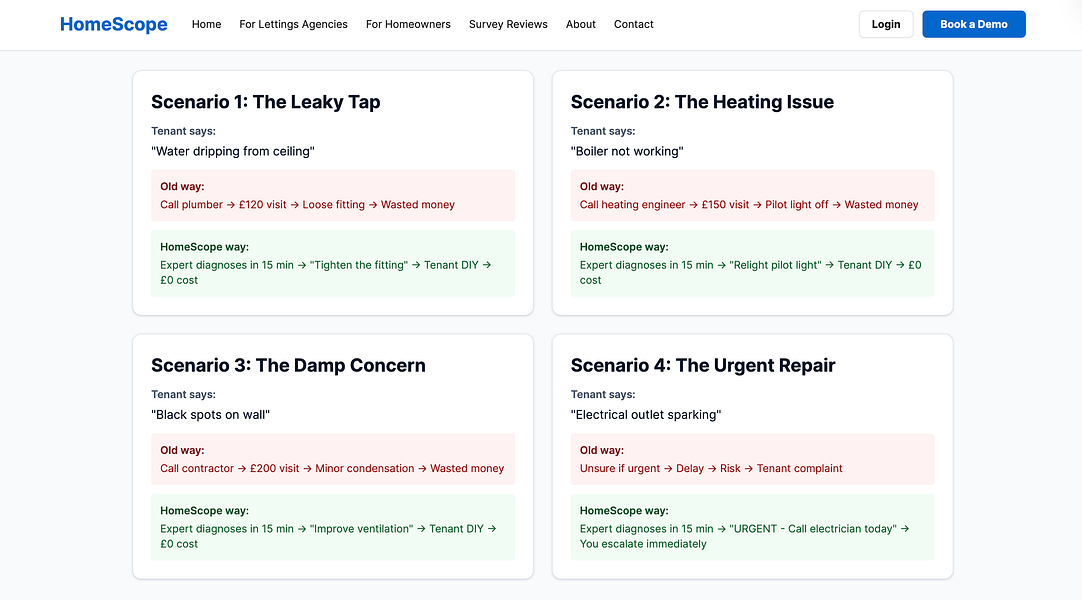Click quote "Black spots on wall"
Image resolution: width=1082 pixels, height=600 pixels.
click(x=210, y=414)
